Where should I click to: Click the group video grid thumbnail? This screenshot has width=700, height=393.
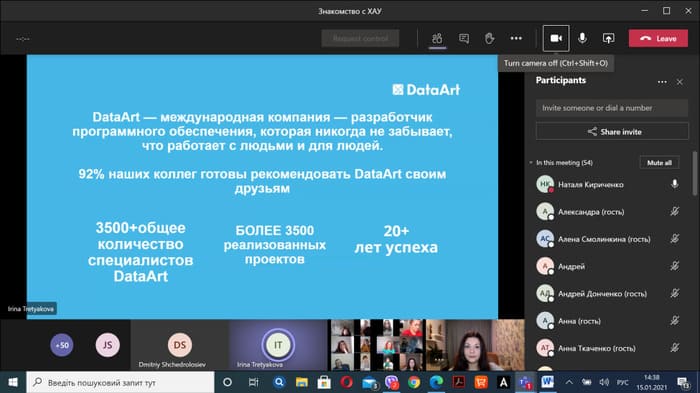pos(377,345)
